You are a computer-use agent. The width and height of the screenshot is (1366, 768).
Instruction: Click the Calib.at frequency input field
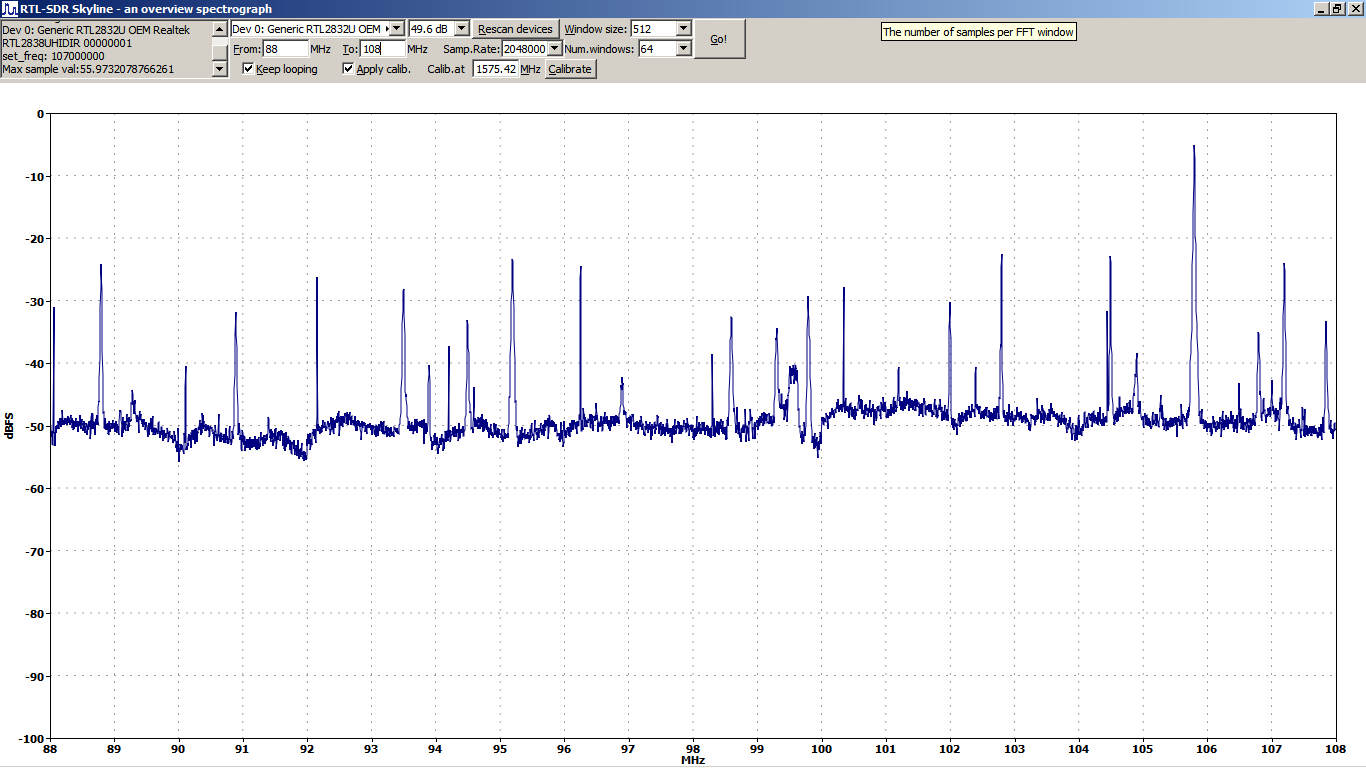(495, 69)
